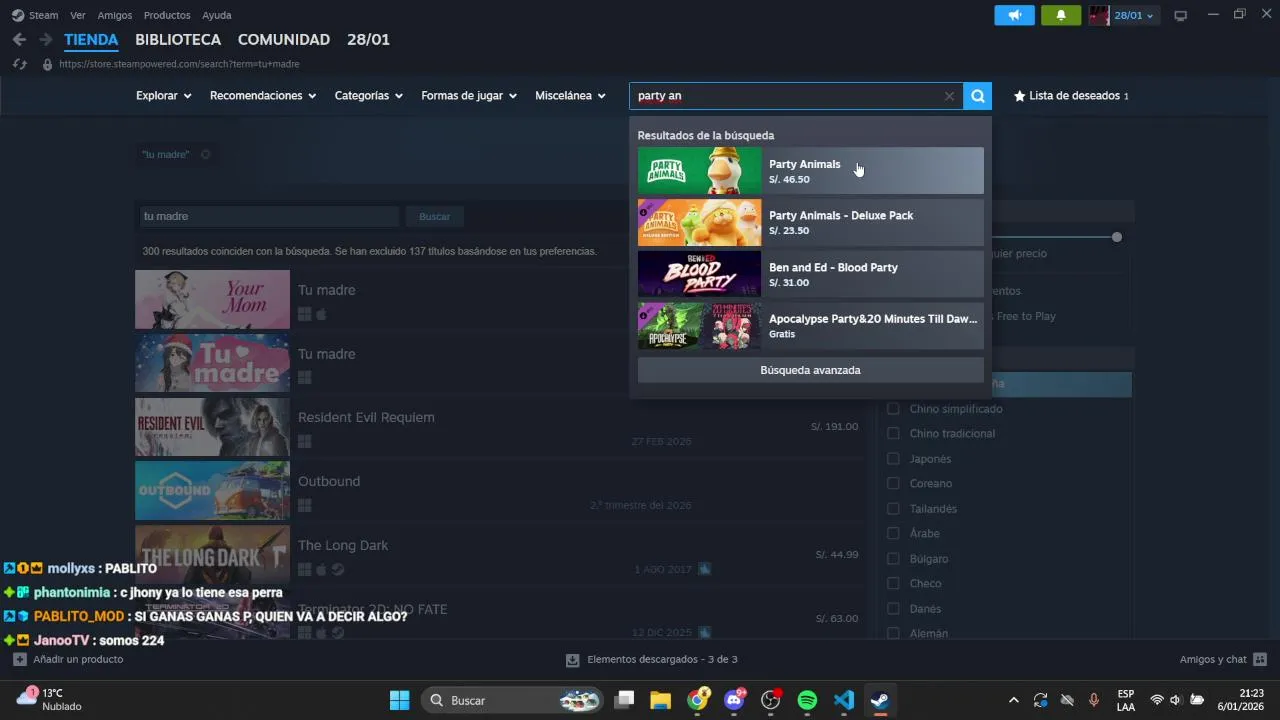1280x720 pixels.
Task: Expand the Formas de jugar dropdown
Action: pos(469,96)
